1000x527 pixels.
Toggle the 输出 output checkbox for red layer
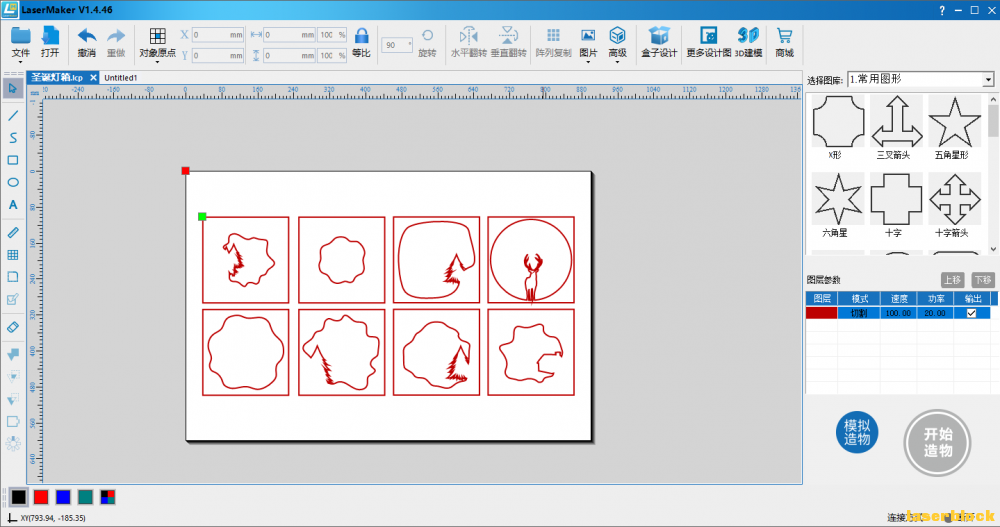point(971,313)
